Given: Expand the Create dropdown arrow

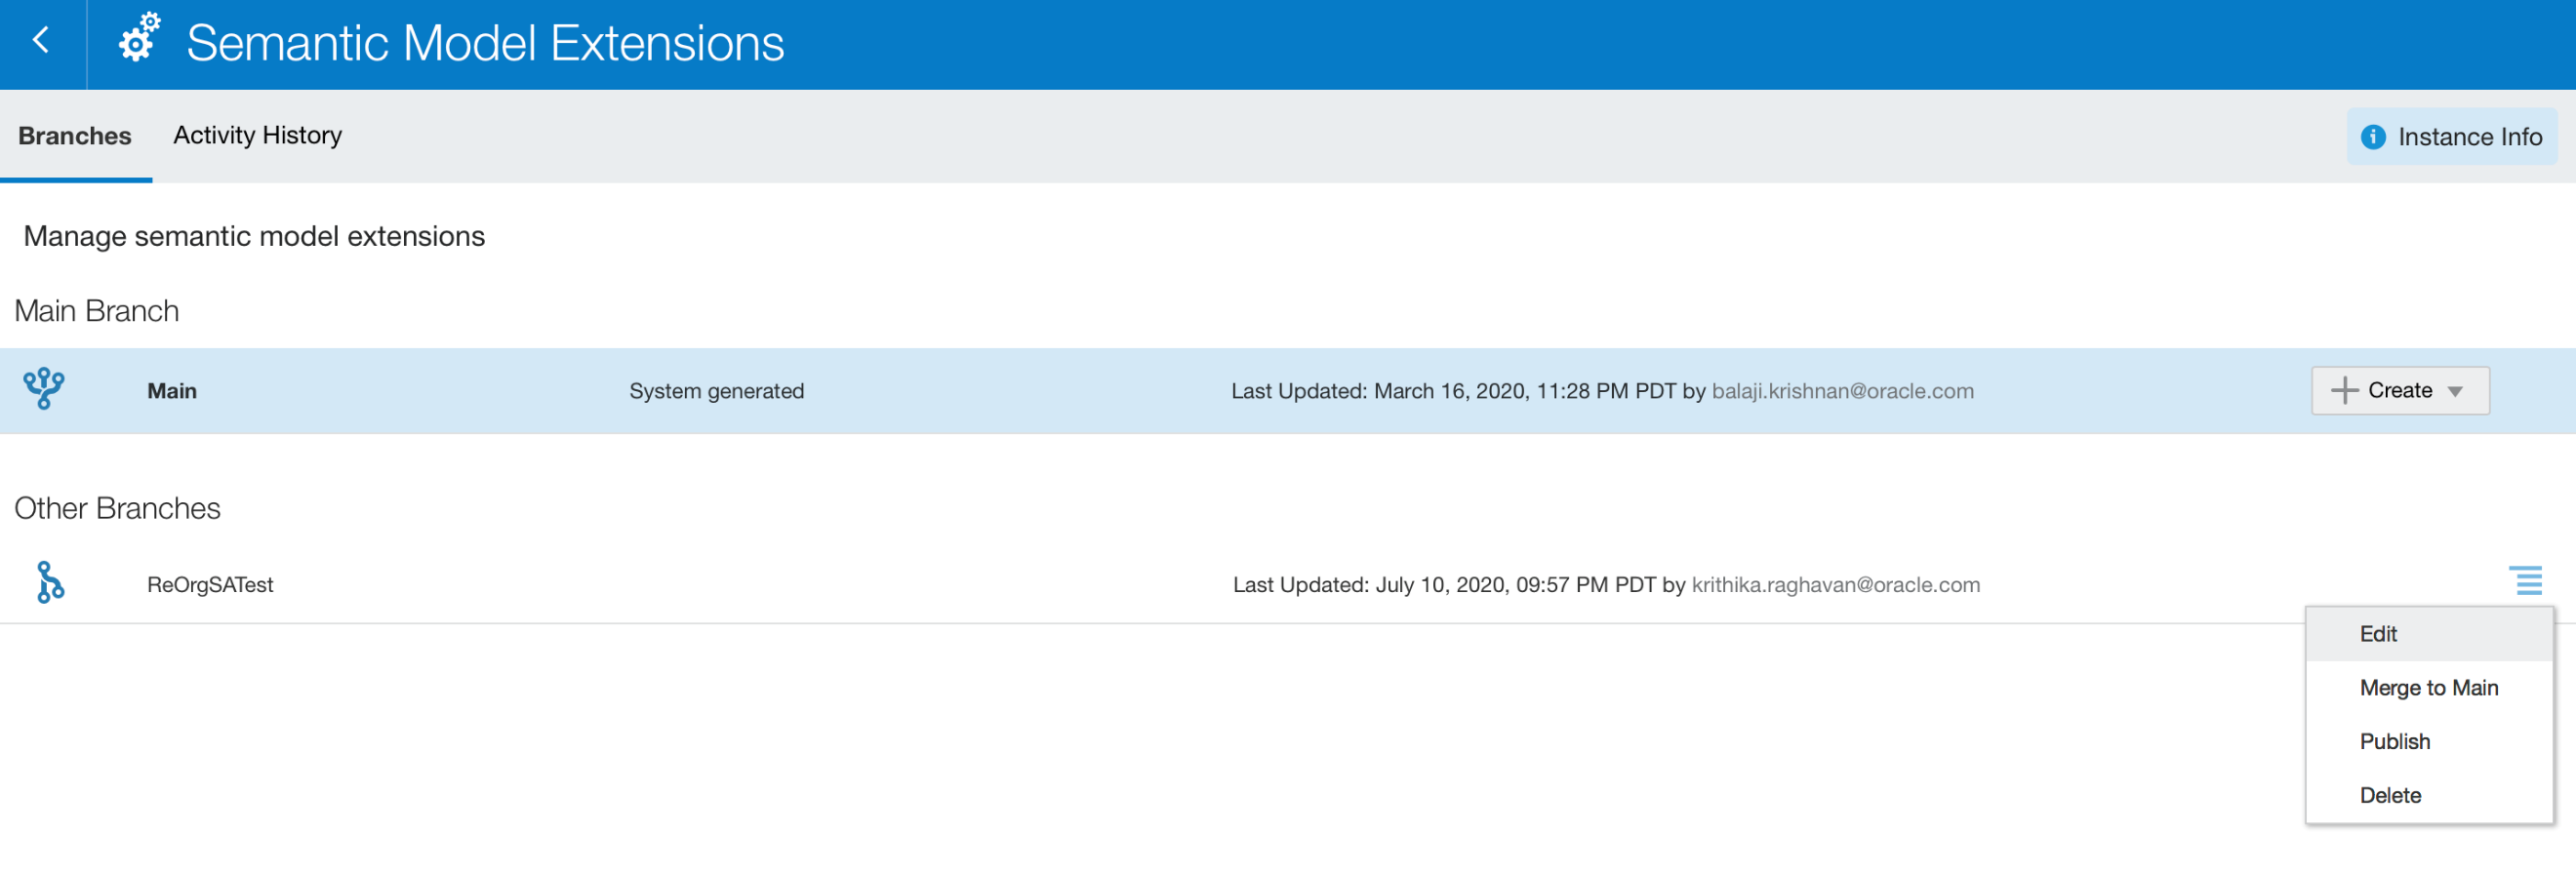Looking at the screenshot, I should click(2455, 391).
